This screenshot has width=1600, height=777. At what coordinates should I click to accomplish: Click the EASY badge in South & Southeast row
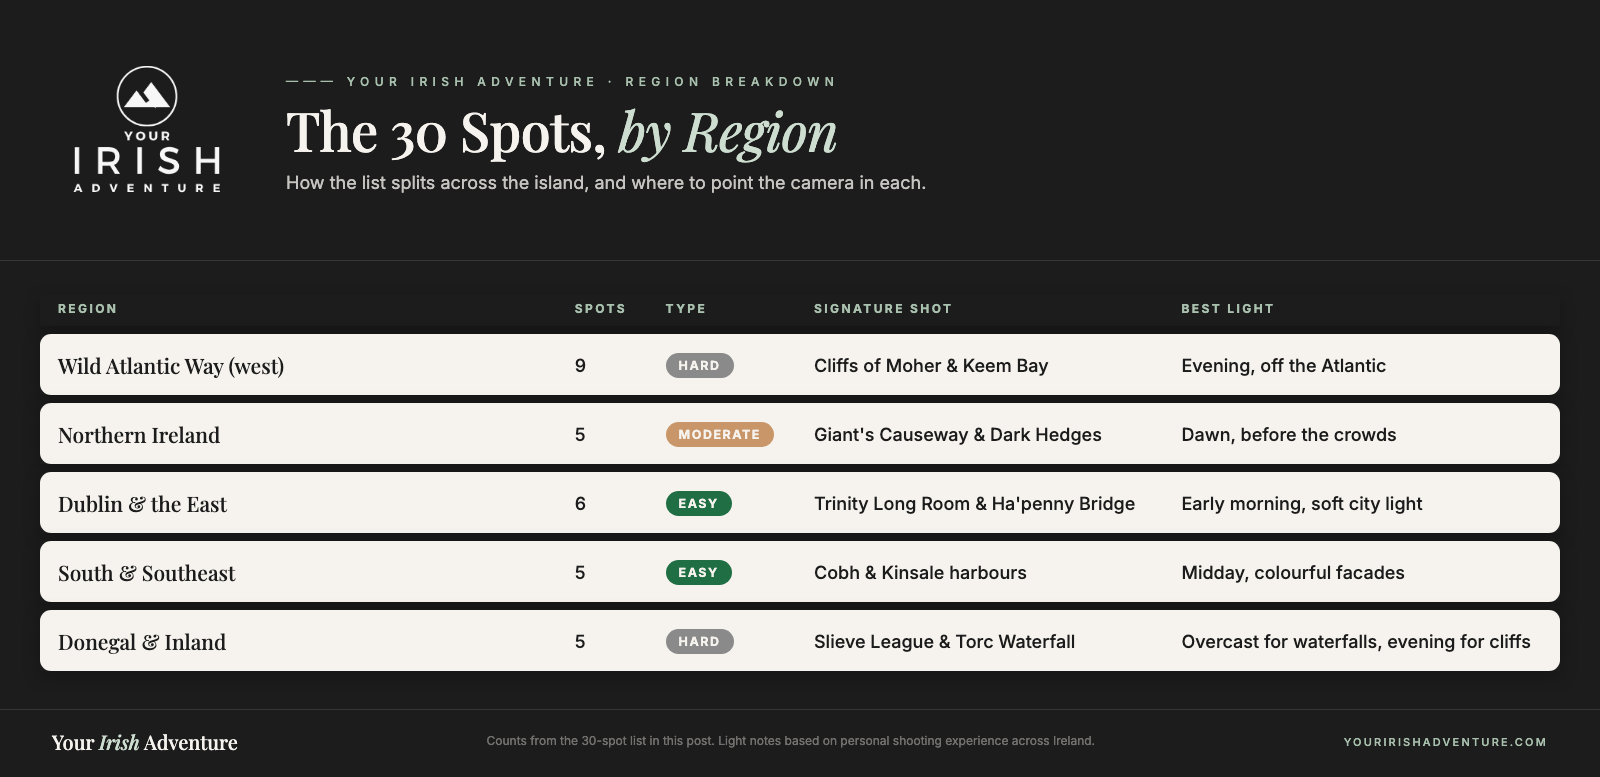tap(698, 573)
